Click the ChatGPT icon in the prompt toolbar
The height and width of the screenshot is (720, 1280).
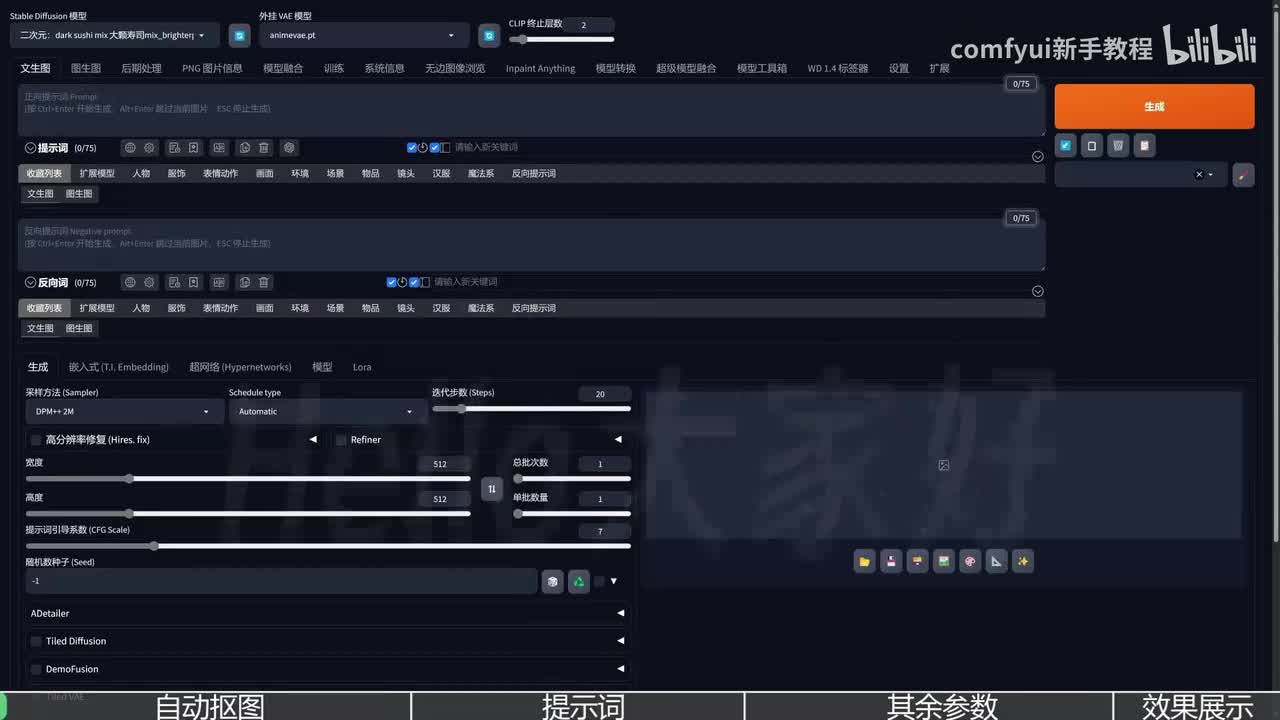289,148
